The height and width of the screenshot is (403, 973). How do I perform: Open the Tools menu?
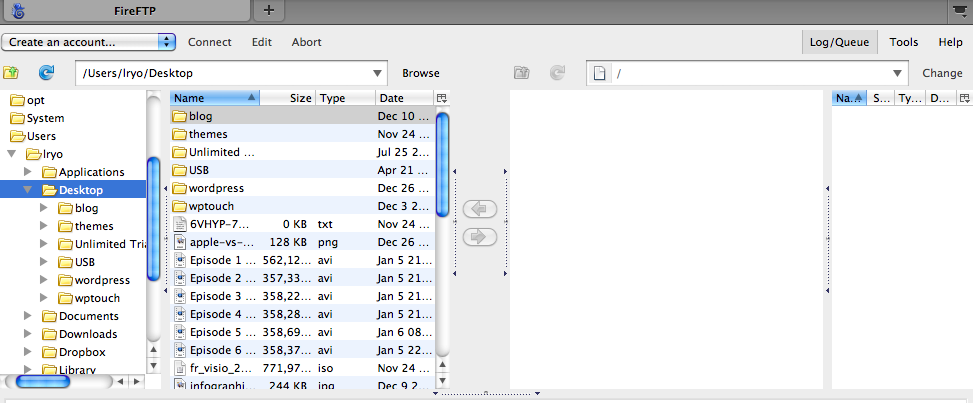pyautogui.click(x=903, y=42)
